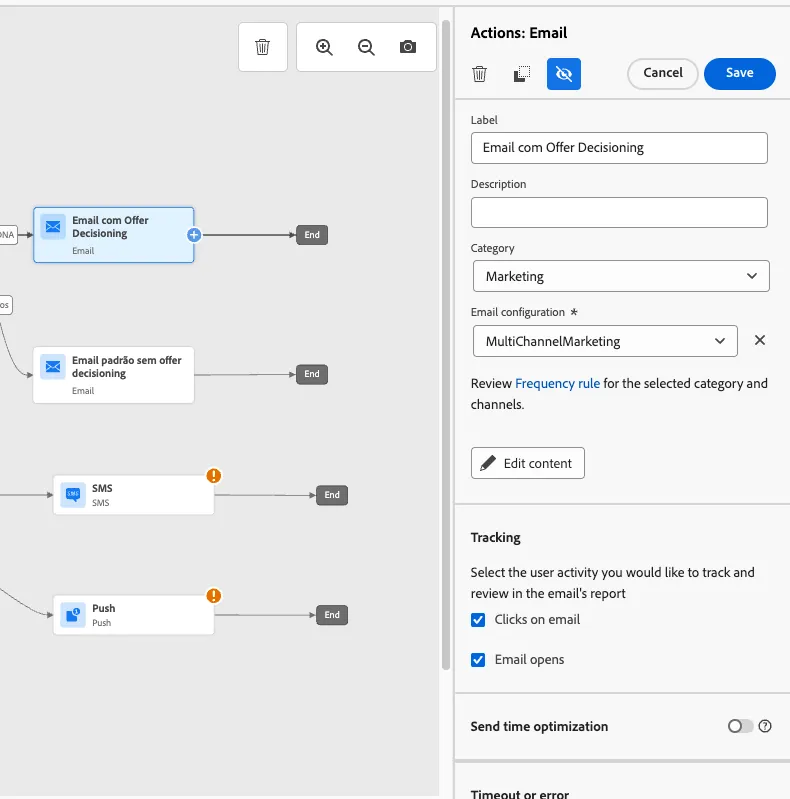The height and width of the screenshot is (799, 790).
Task: Click End node after Push activity
Action: coord(332,615)
